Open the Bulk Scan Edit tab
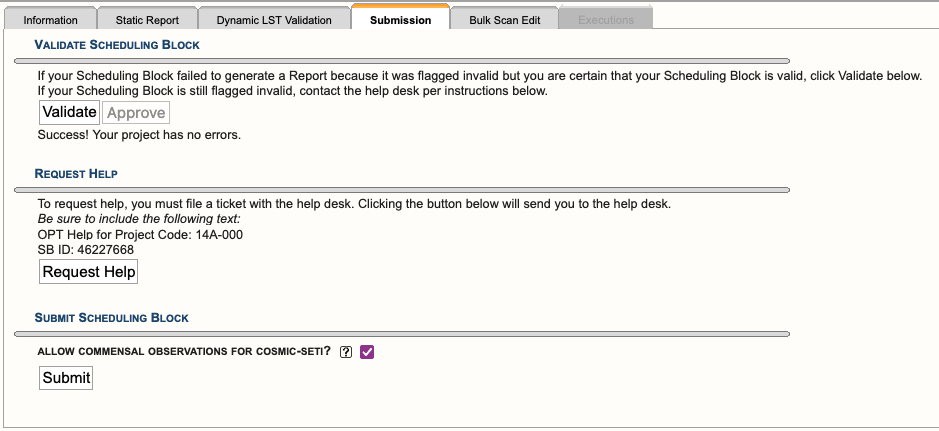 tap(505, 20)
